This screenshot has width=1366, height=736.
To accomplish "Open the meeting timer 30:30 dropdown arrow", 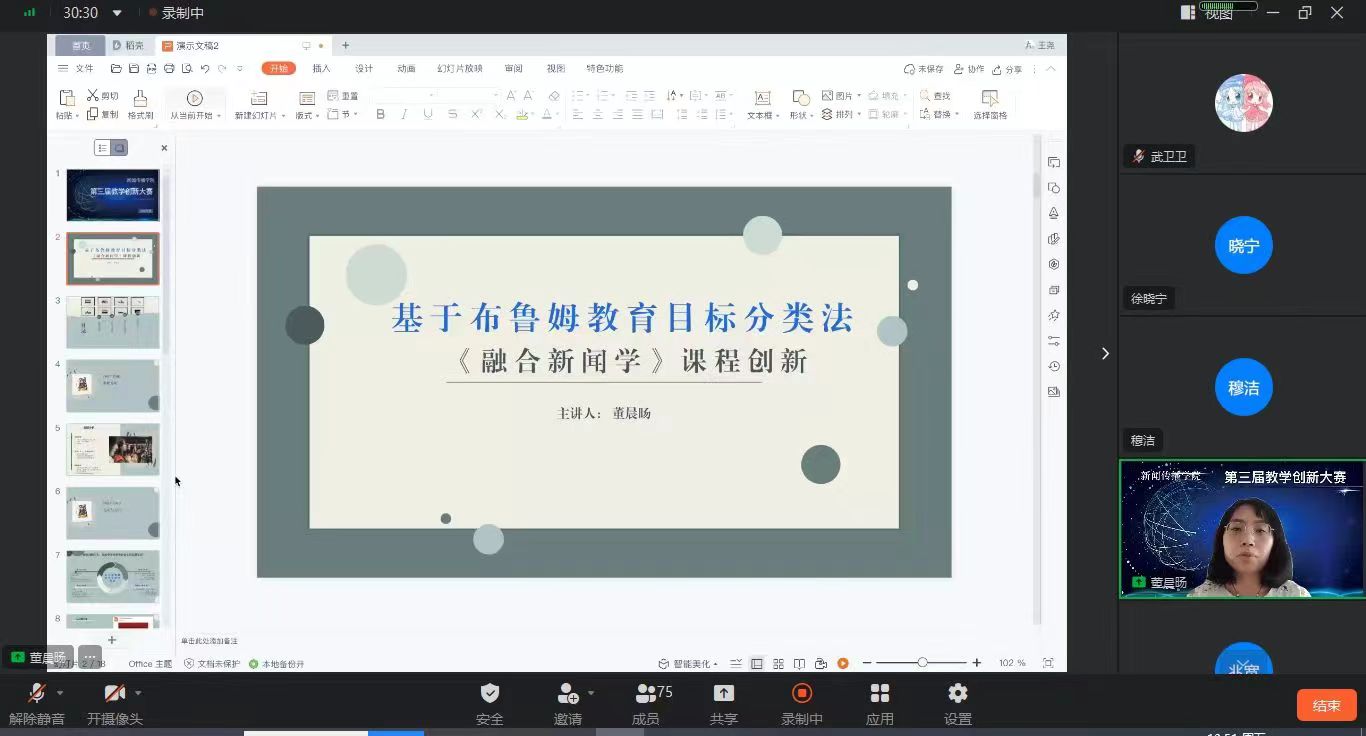I will (117, 13).
